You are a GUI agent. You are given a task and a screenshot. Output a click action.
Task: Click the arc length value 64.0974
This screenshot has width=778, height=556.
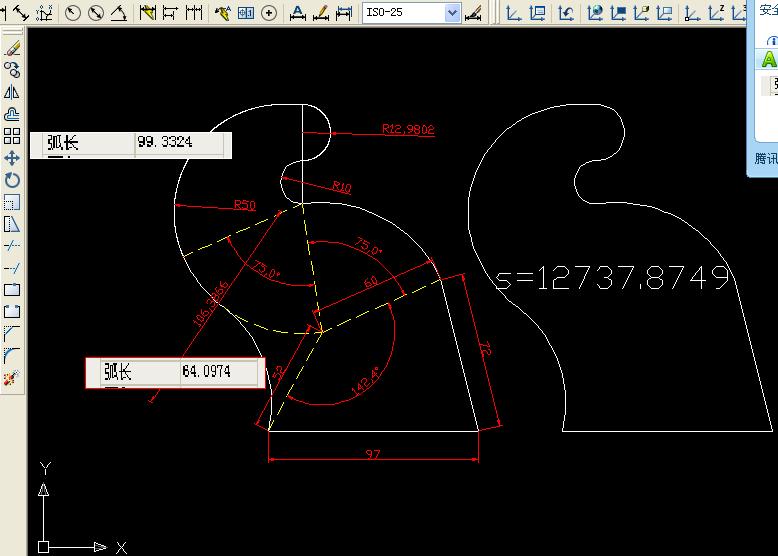click(x=206, y=371)
